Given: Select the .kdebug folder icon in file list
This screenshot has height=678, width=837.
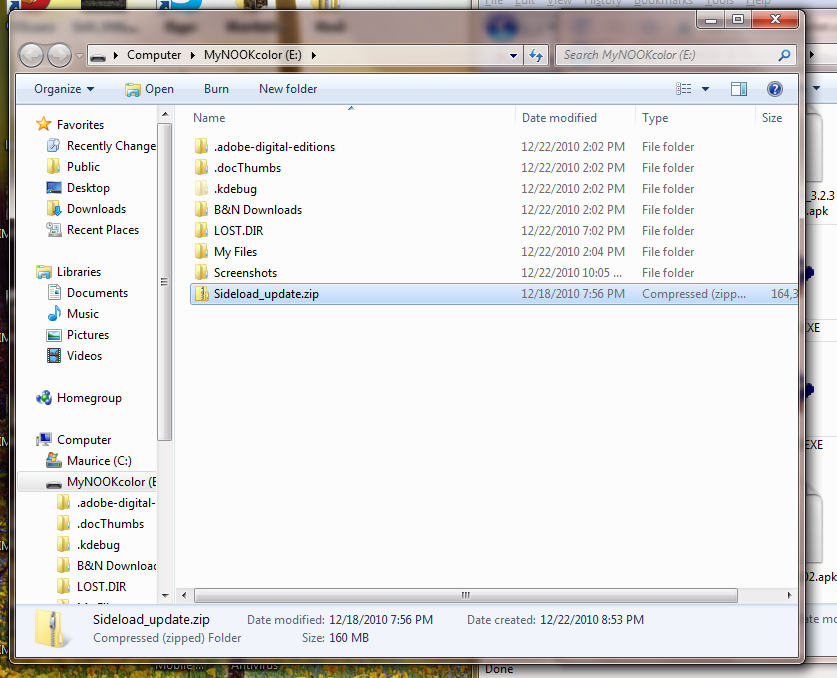Looking at the screenshot, I should 201,188.
